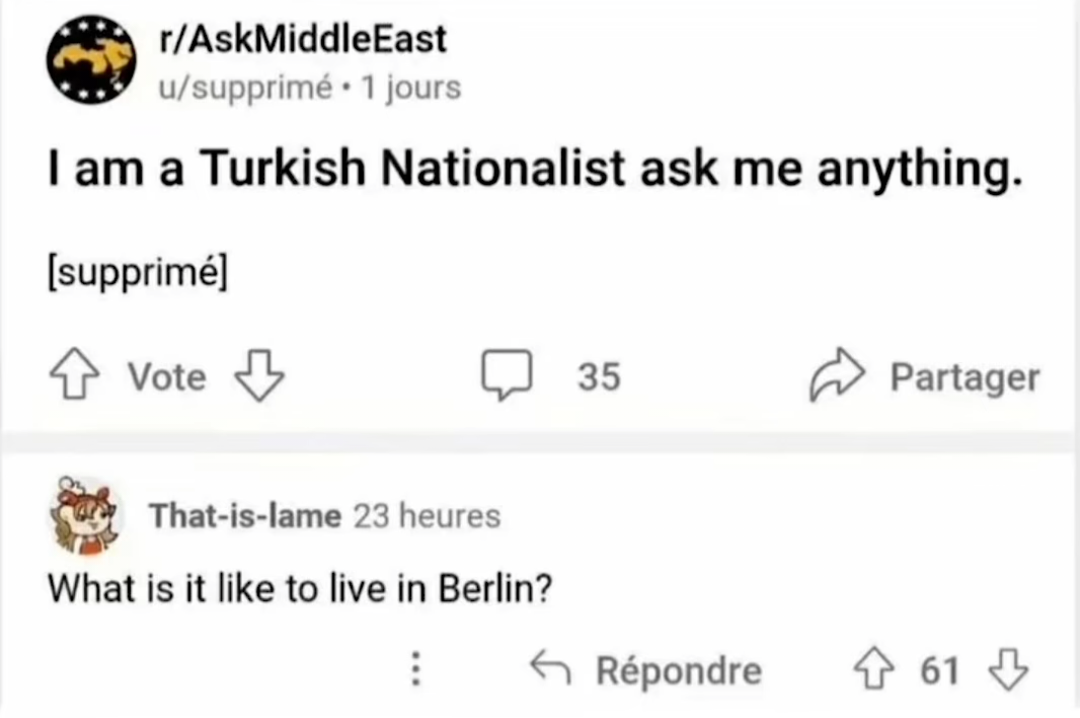Image resolution: width=1080 pixels, height=718 pixels.
Task: Open the post comments via speech bubble icon
Action: (507, 375)
